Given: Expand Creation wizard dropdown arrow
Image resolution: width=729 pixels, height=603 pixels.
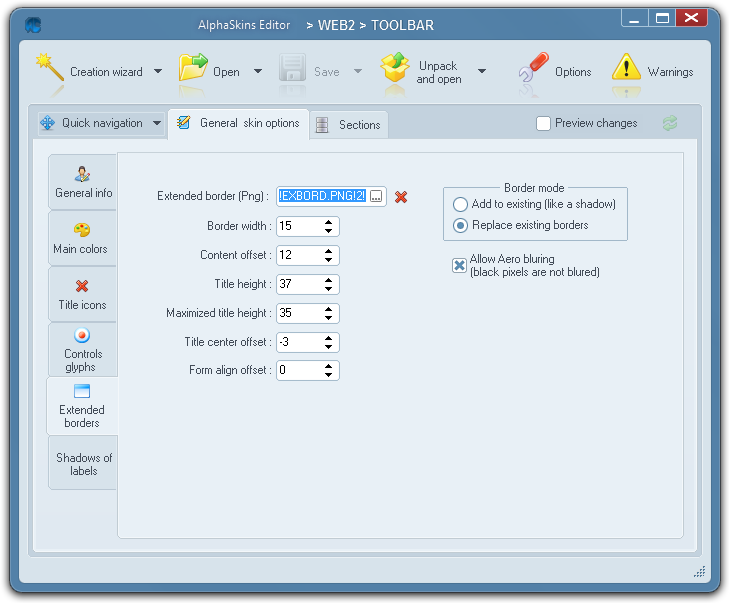Looking at the screenshot, I should [x=158, y=72].
